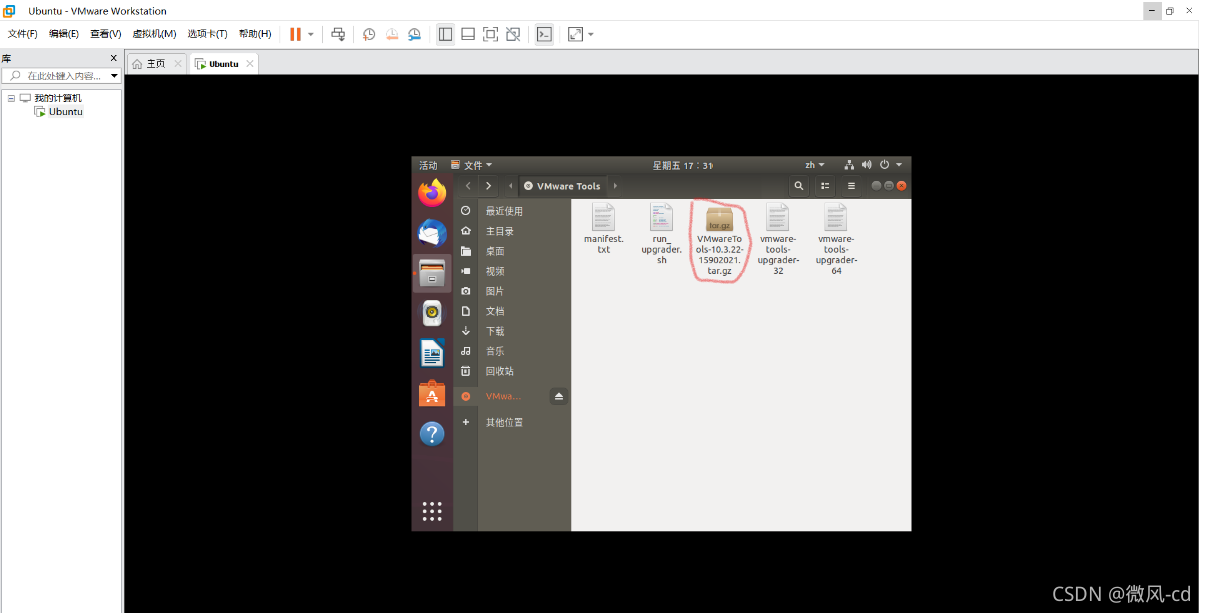
Task: Open the 帮助(H) menu
Action: click(x=255, y=34)
